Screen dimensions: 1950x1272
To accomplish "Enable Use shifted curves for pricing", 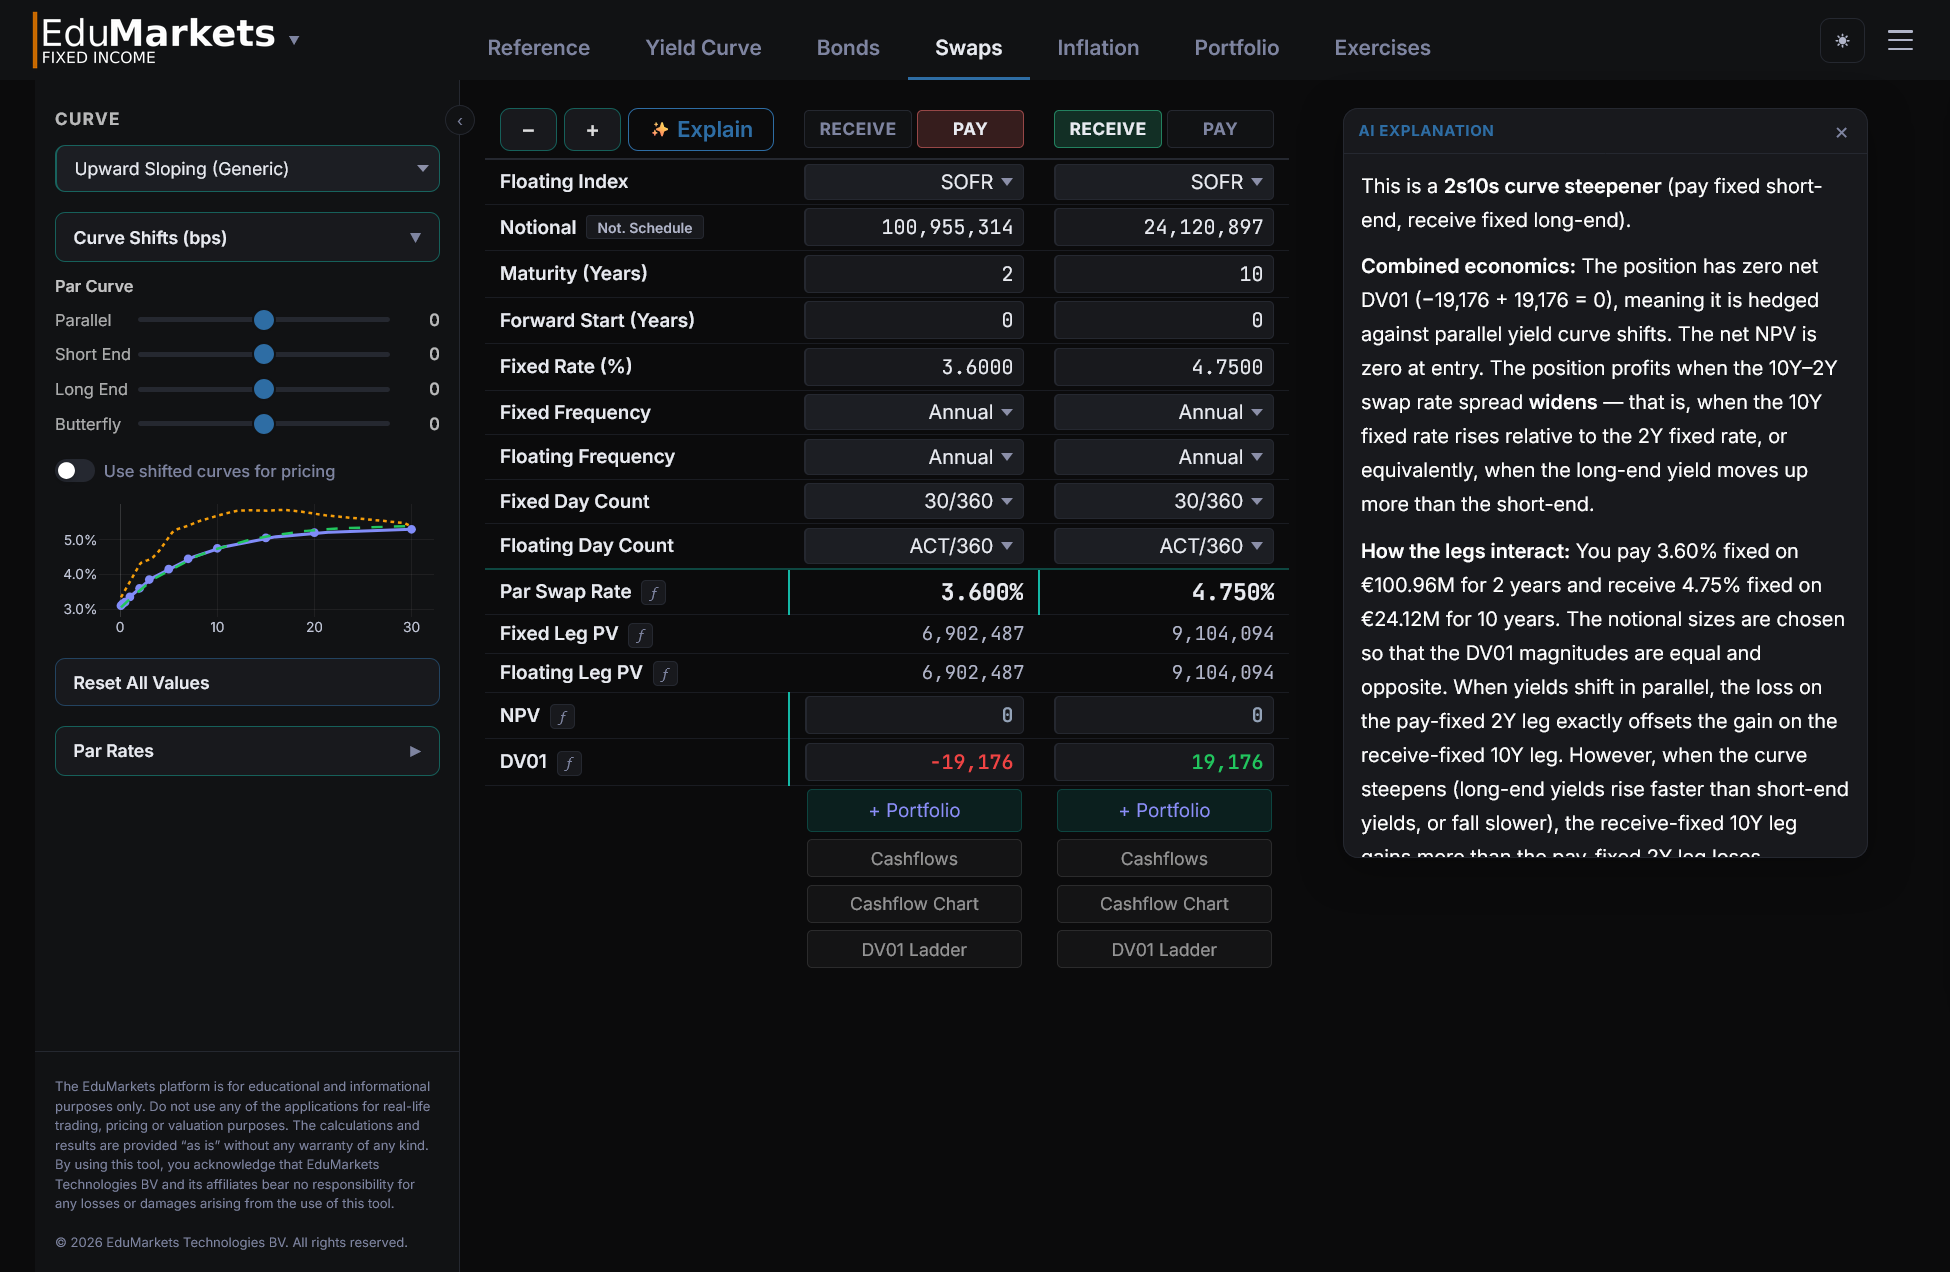I will pos(74,470).
